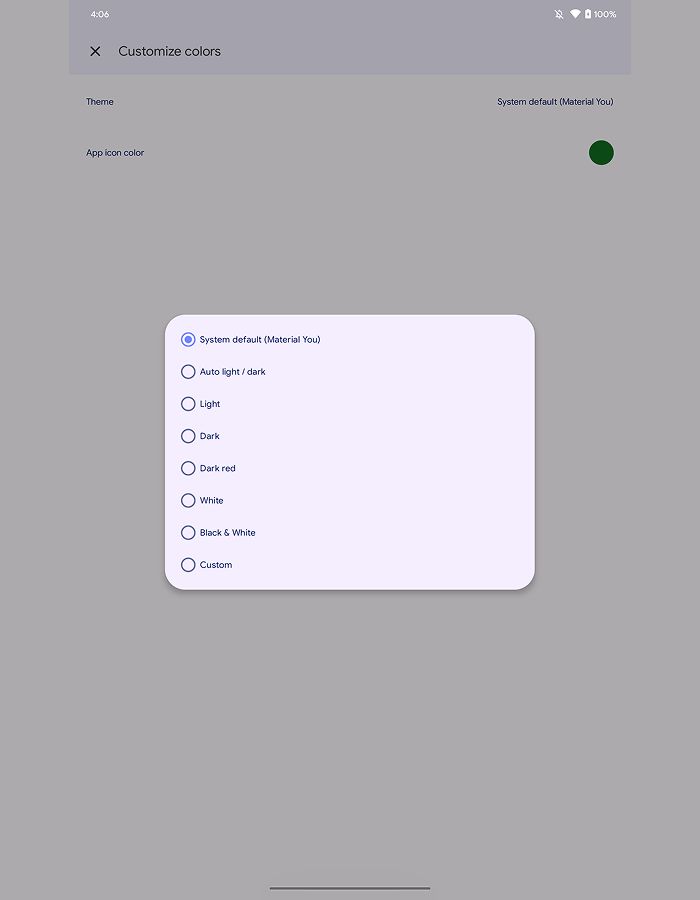
Task: Select System default (Material You) radio button
Action: [x=188, y=339]
